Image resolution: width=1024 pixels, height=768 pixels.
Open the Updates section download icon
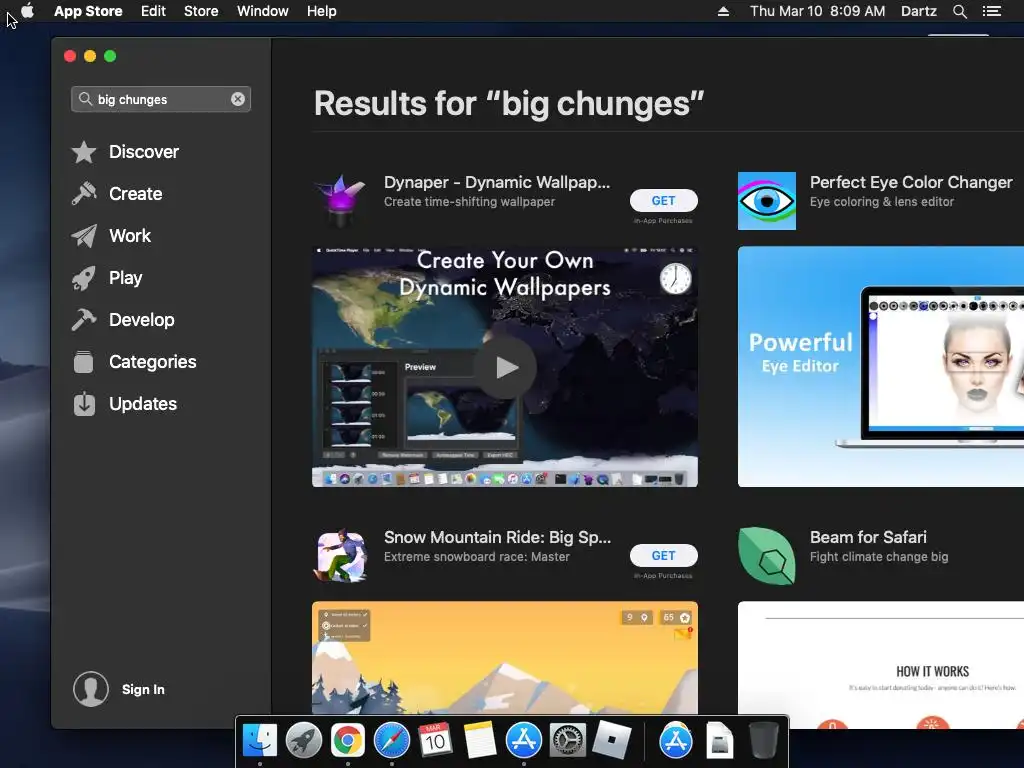[x=84, y=404]
